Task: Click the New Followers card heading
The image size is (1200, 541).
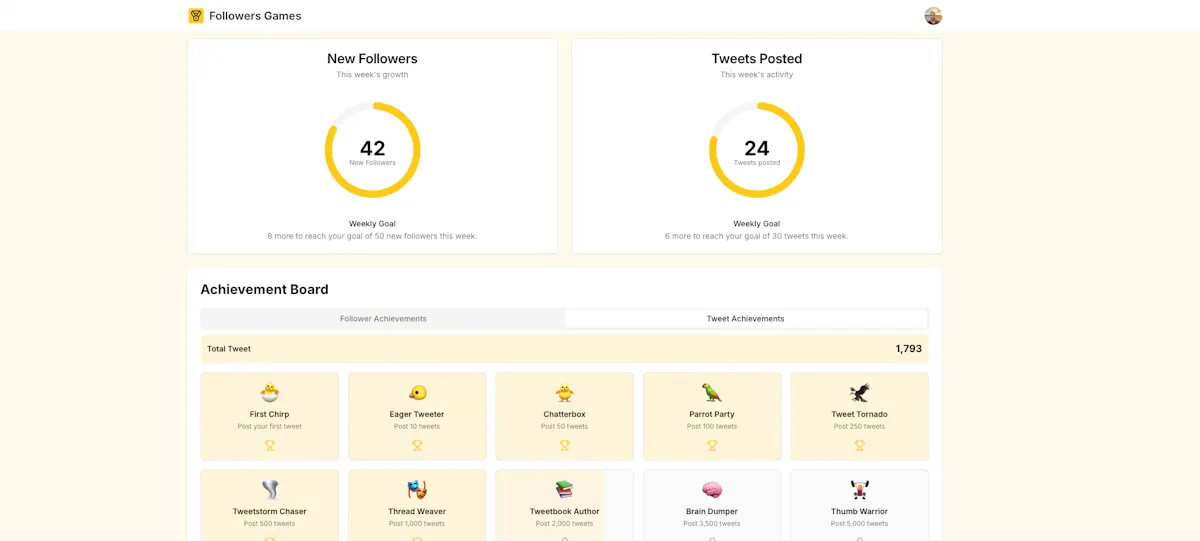Action: (373, 59)
